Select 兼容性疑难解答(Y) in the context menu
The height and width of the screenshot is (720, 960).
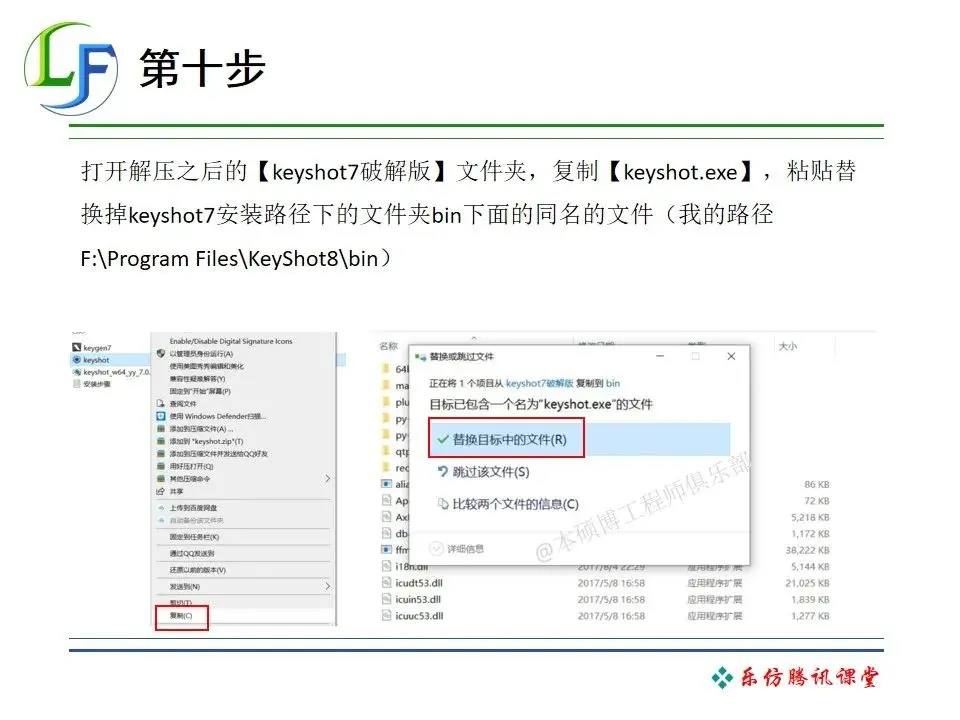point(197,378)
